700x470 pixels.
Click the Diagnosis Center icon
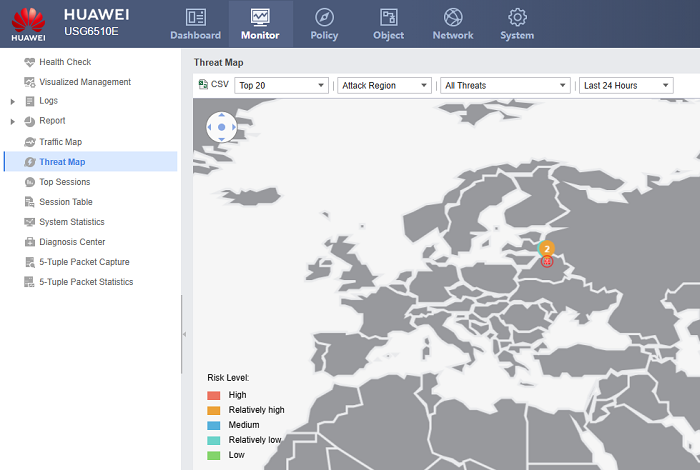pyautogui.click(x=30, y=242)
